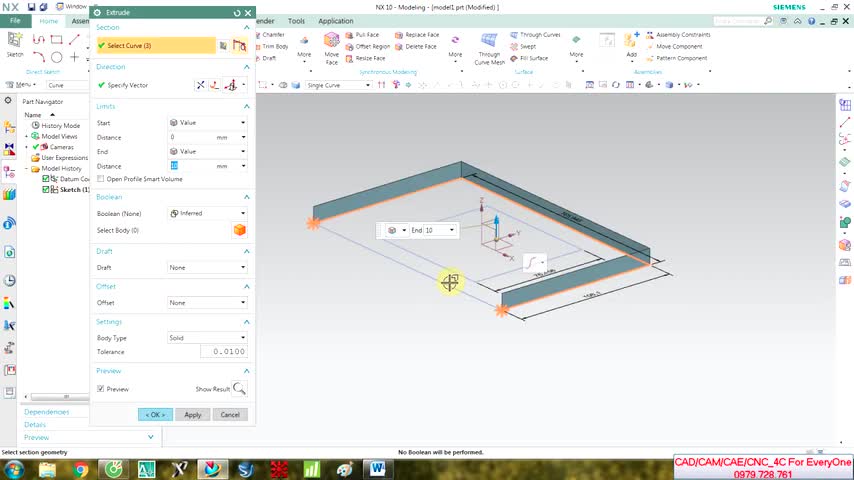This screenshot has width=854, height=480.
Task: Click the Tolerance value field
Action: click(x=224, y=352)
